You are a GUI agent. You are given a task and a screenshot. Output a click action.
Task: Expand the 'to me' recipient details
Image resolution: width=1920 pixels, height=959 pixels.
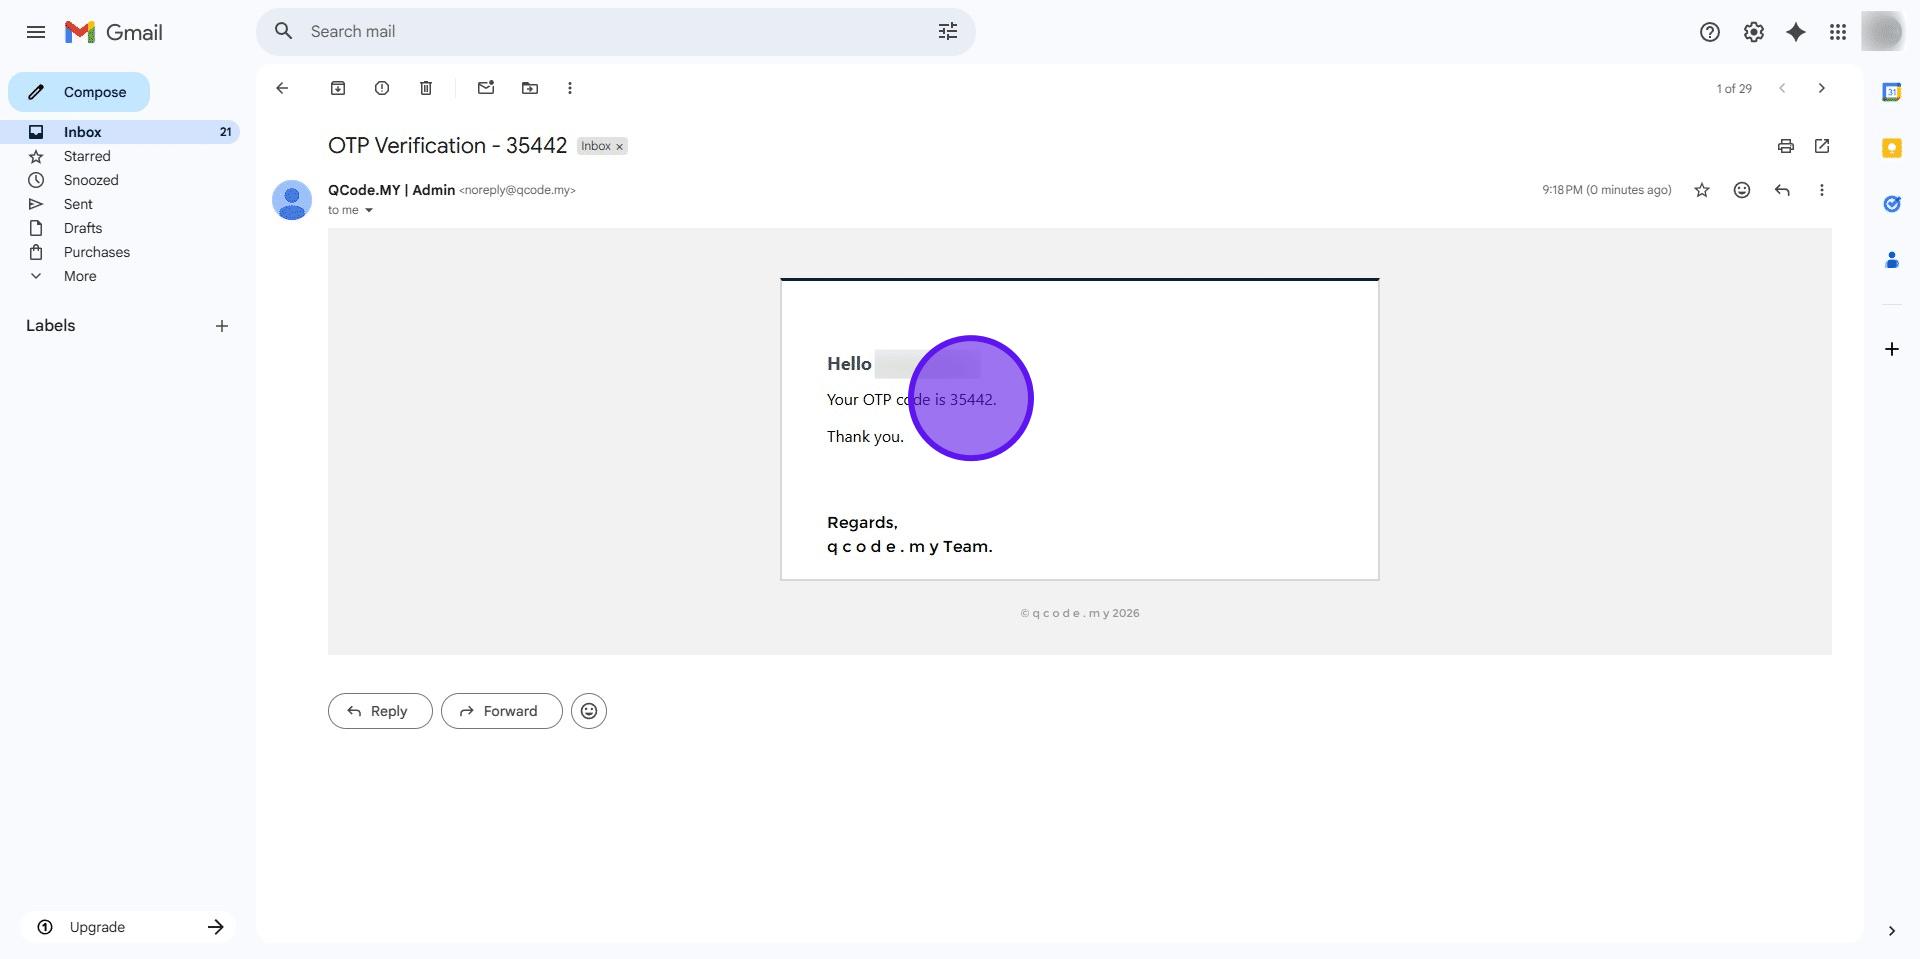(369, 210)
